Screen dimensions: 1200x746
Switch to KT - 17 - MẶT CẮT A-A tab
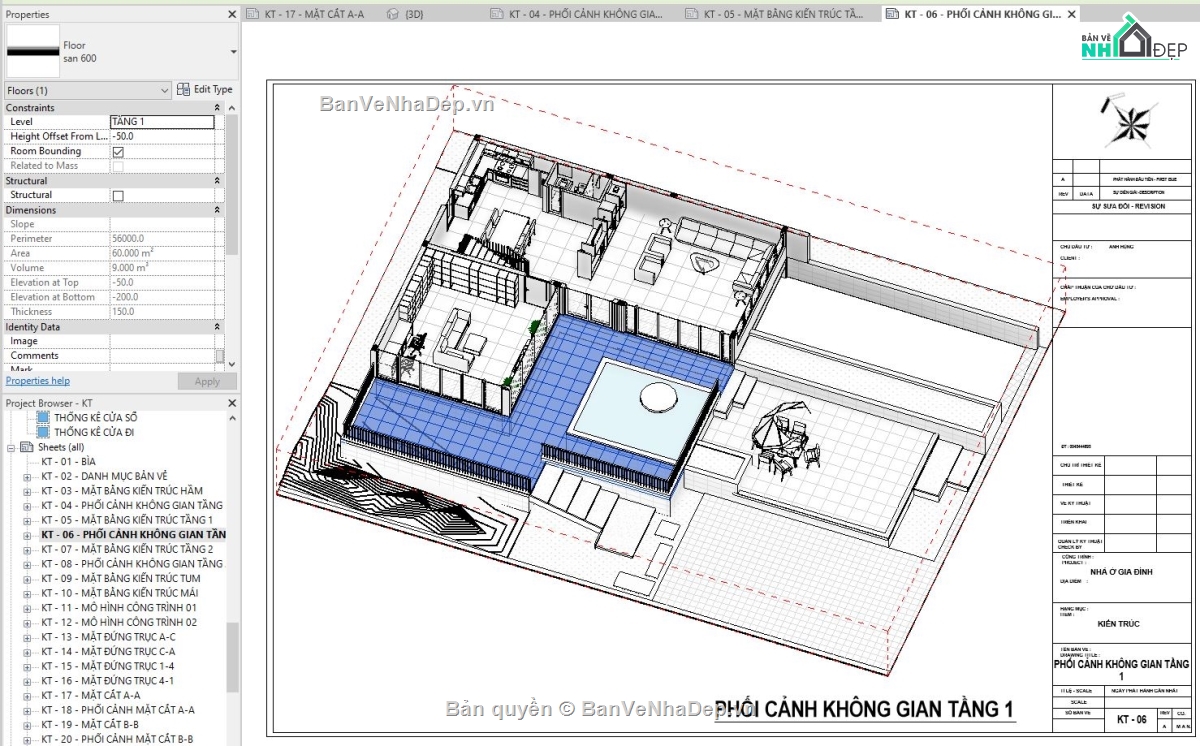coord(312,14)
